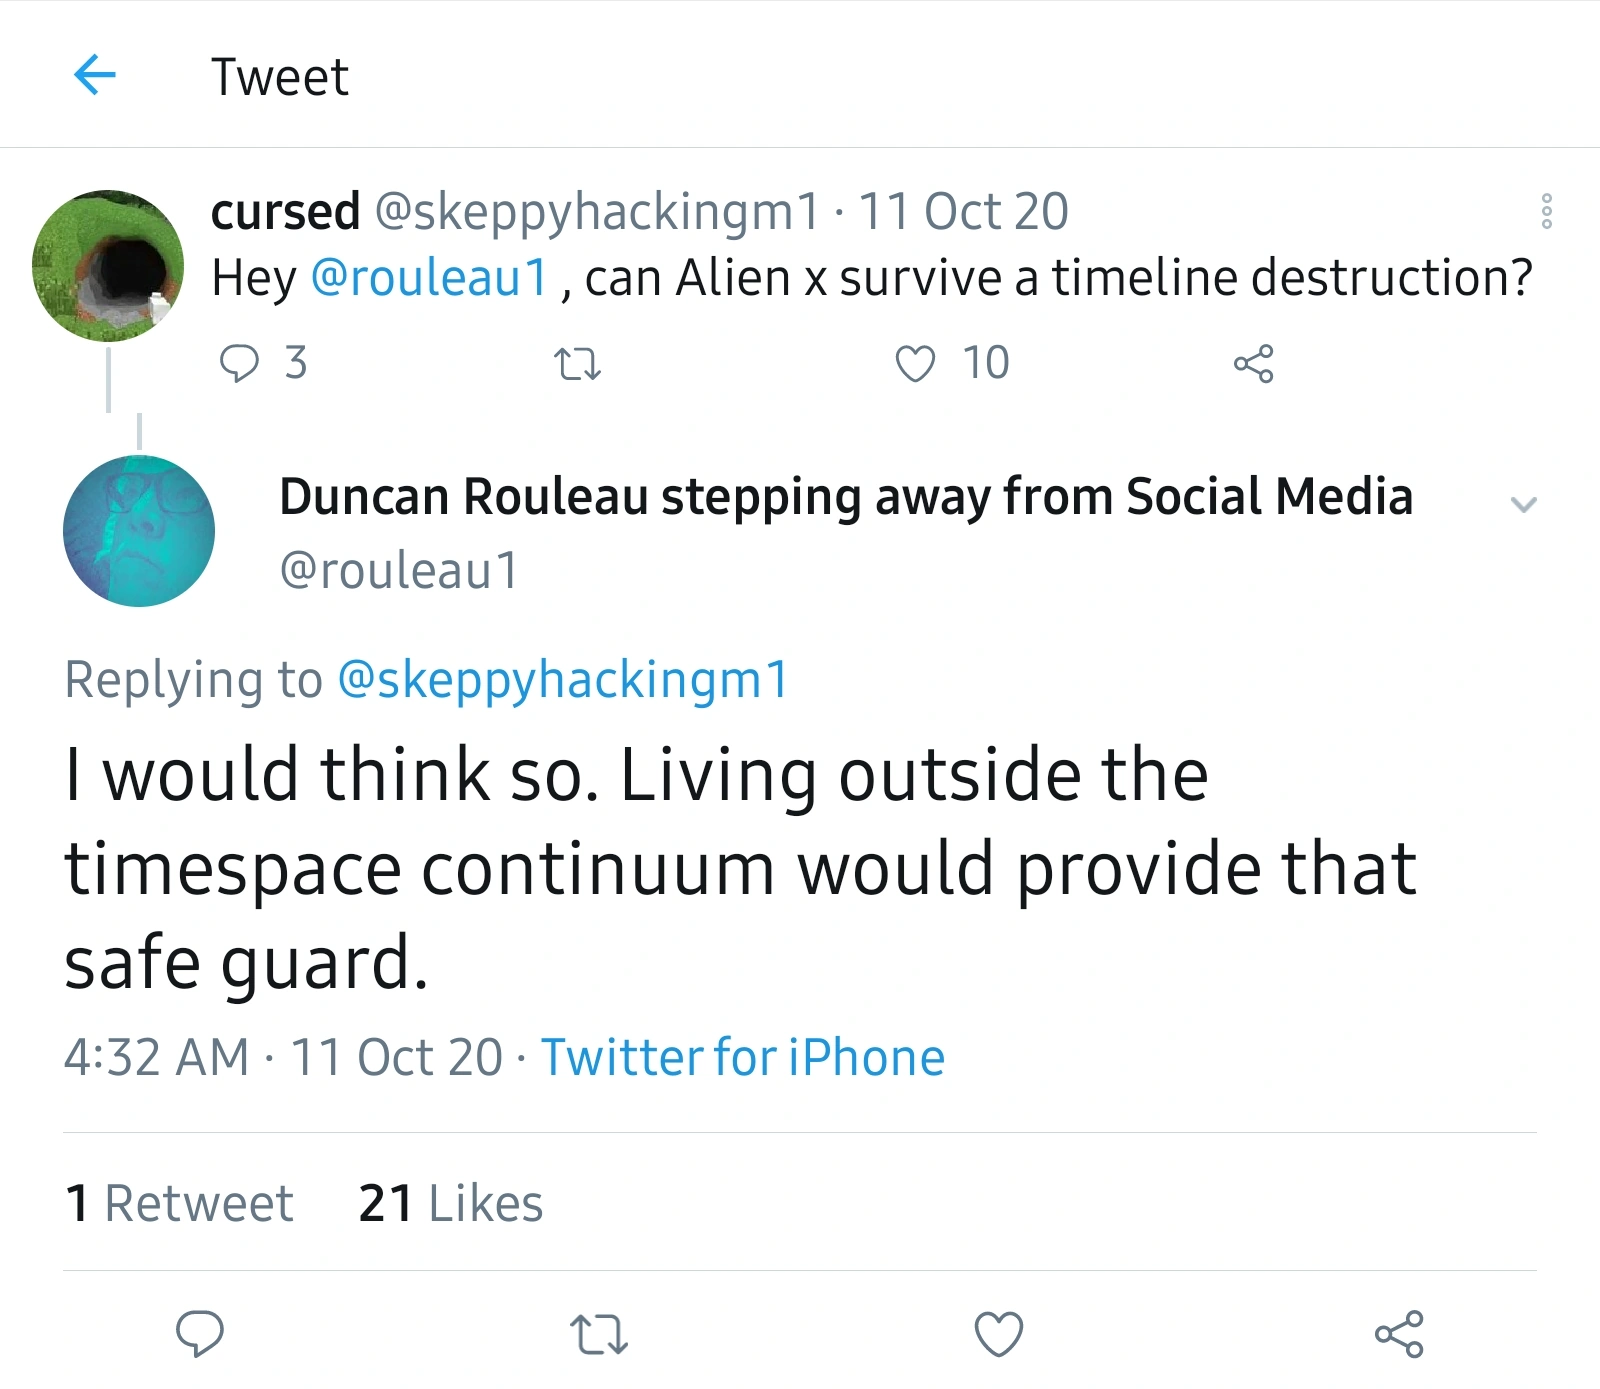Go back using the blue arrow
This screenshot has height=1389, width=1600.
pyautogui.click(x=95, y=75)
